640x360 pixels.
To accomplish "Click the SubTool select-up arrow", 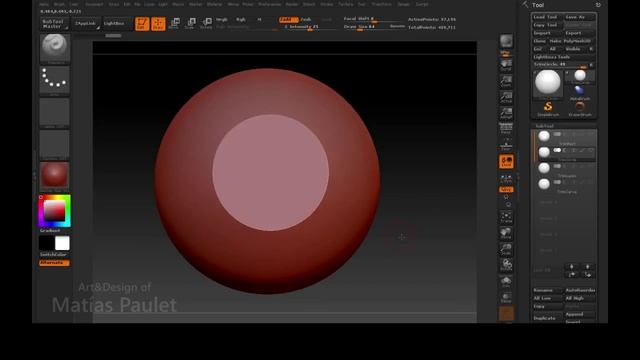I will (x=571, y=267).
